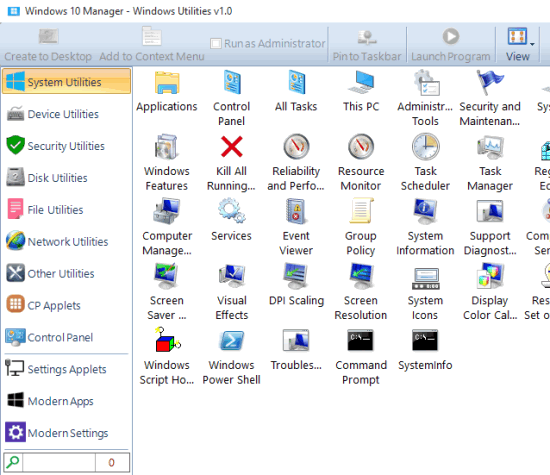Open Other Utilities category
The image size is (550, 475).
66,273
